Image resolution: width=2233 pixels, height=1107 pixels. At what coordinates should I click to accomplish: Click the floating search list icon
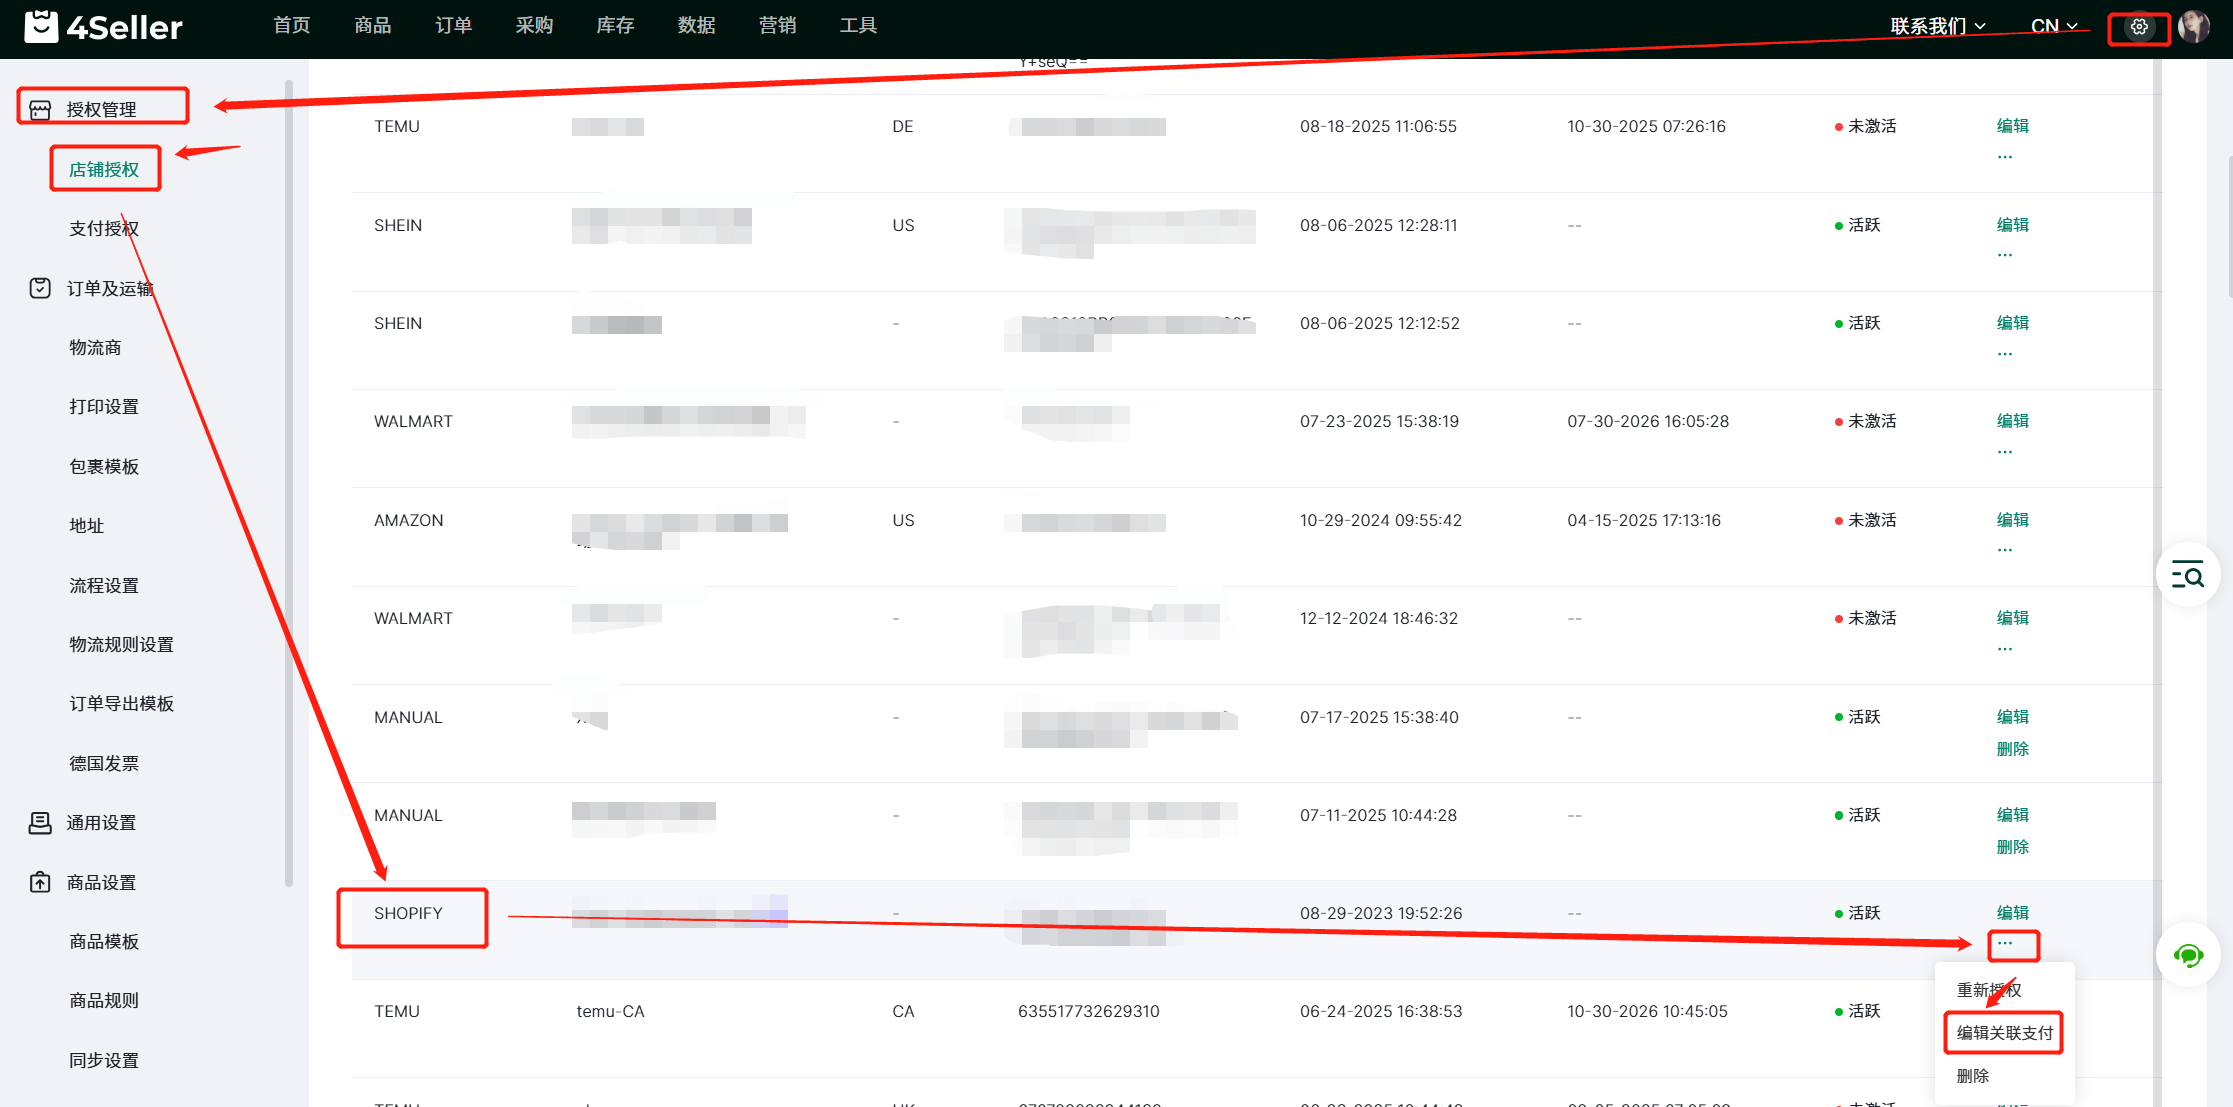(2187, 575)
